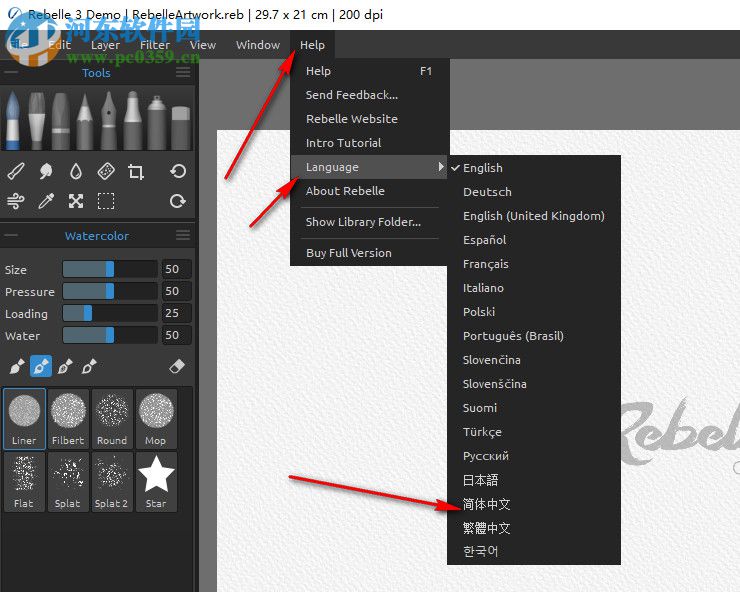Select the Round brush preset
This screenshot has height=592, width=740.
point(112,418)
